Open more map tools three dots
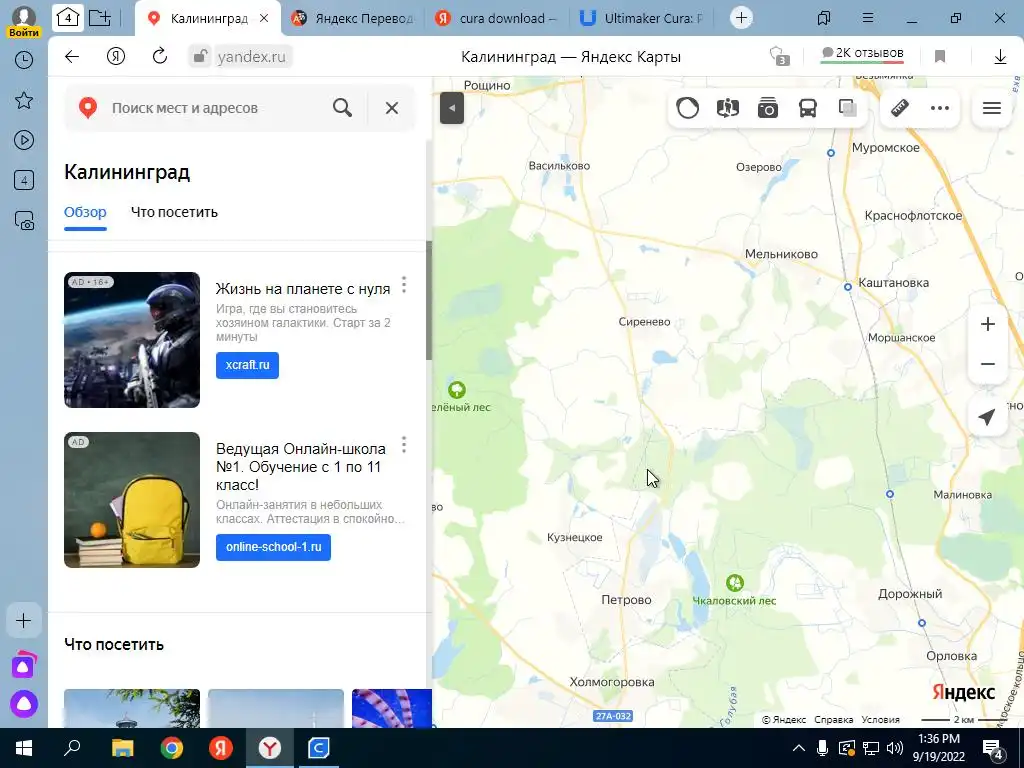Screen dimensions: 1024x768 coord(940,108)
